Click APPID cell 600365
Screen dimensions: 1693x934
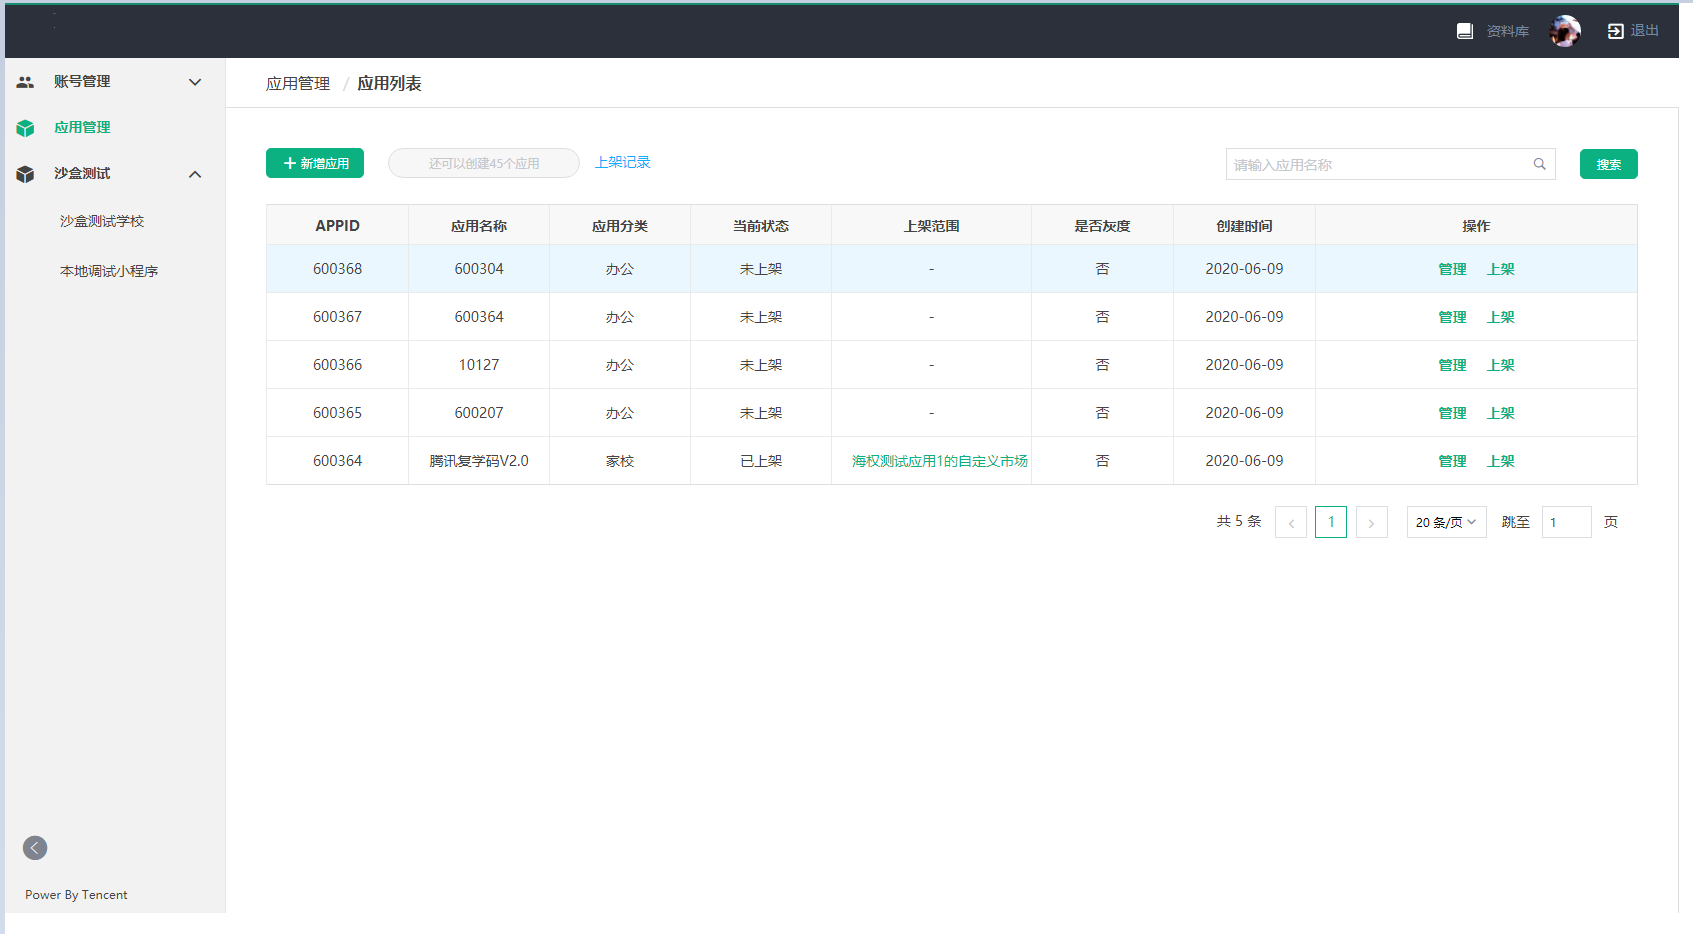click(337, 413)
